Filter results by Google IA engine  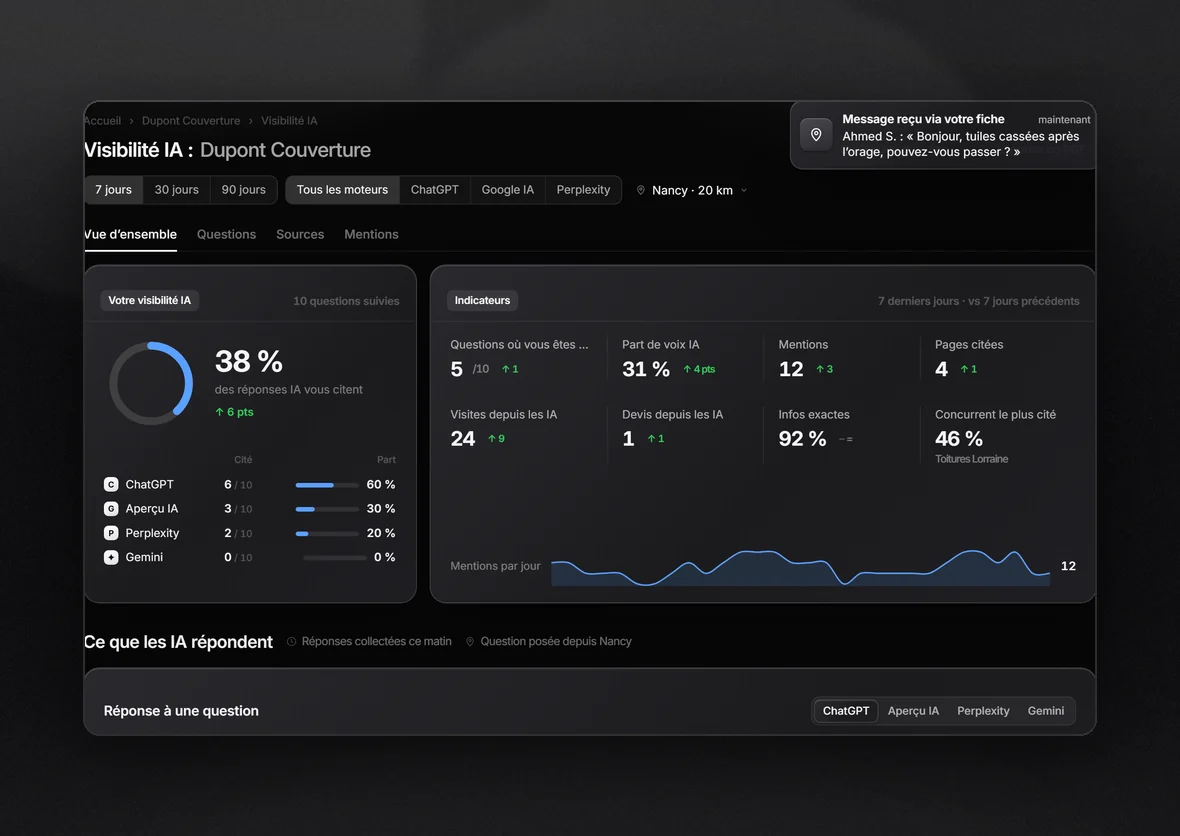tap(508, 190)
